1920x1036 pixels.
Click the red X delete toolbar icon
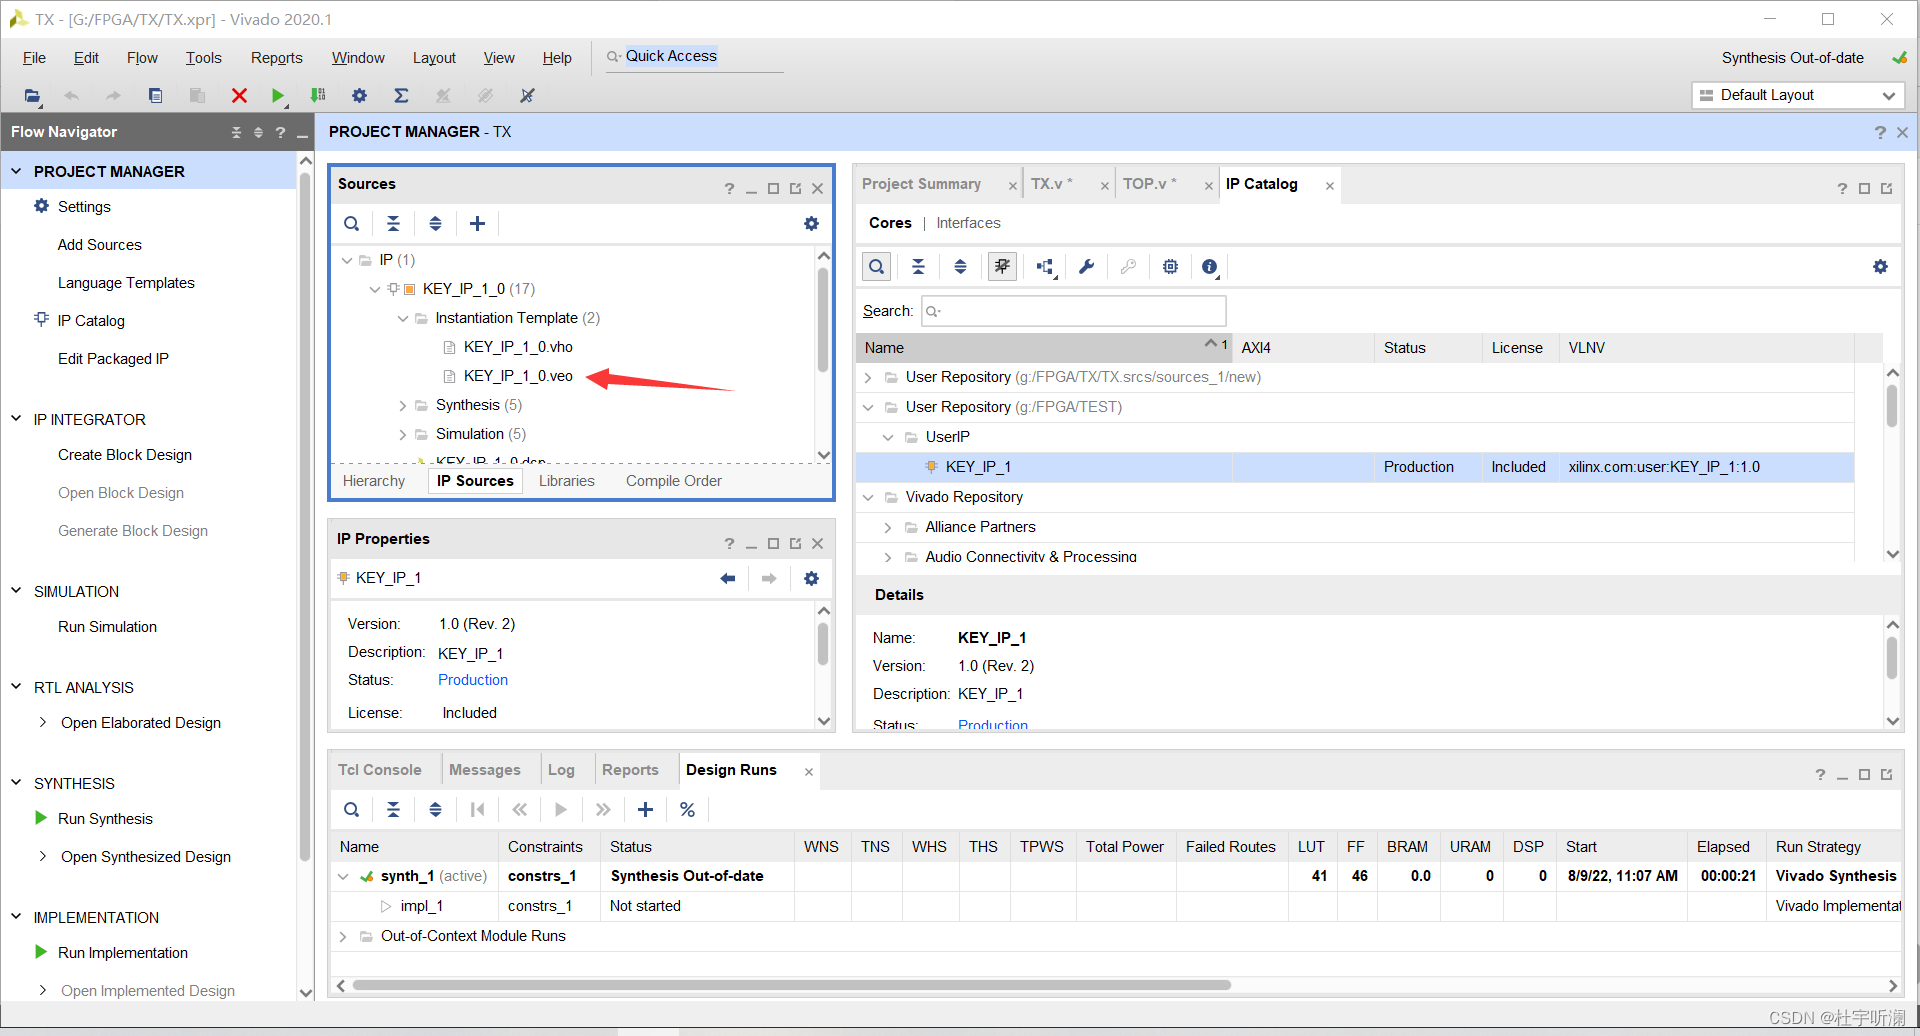tap(239, 96)
